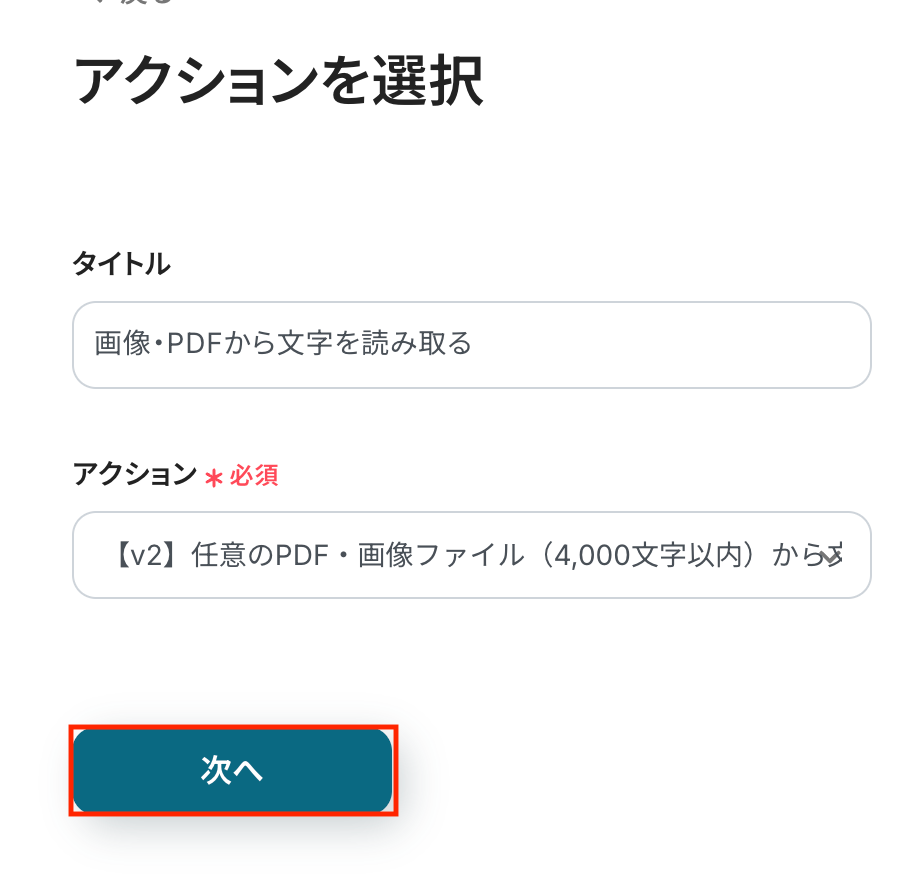Click the アクションを選択 heading
922x878 pixels.
[278, 82]
